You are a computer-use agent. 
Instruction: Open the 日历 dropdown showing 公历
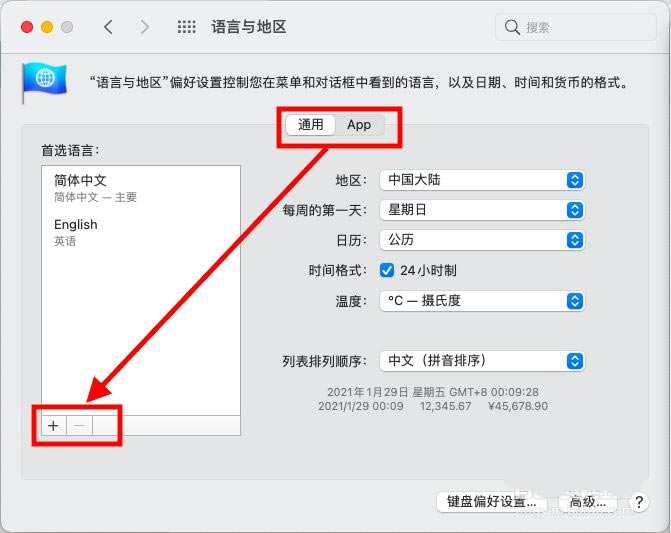tap(482, 240)
